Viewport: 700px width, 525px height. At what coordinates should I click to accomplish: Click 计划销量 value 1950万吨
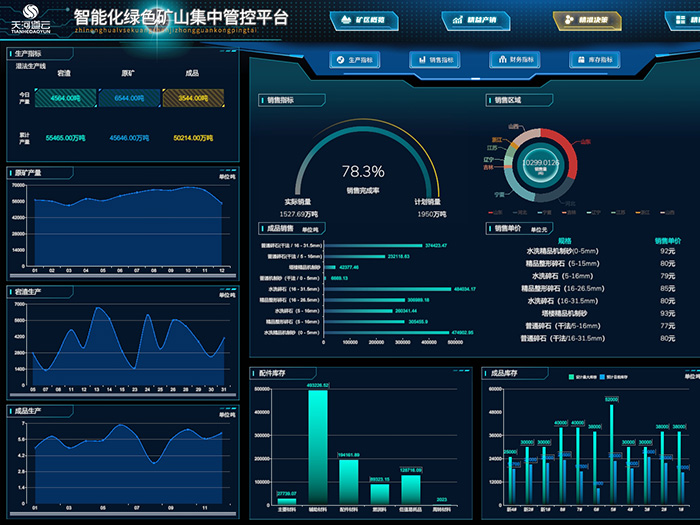[x=432, y=214]
